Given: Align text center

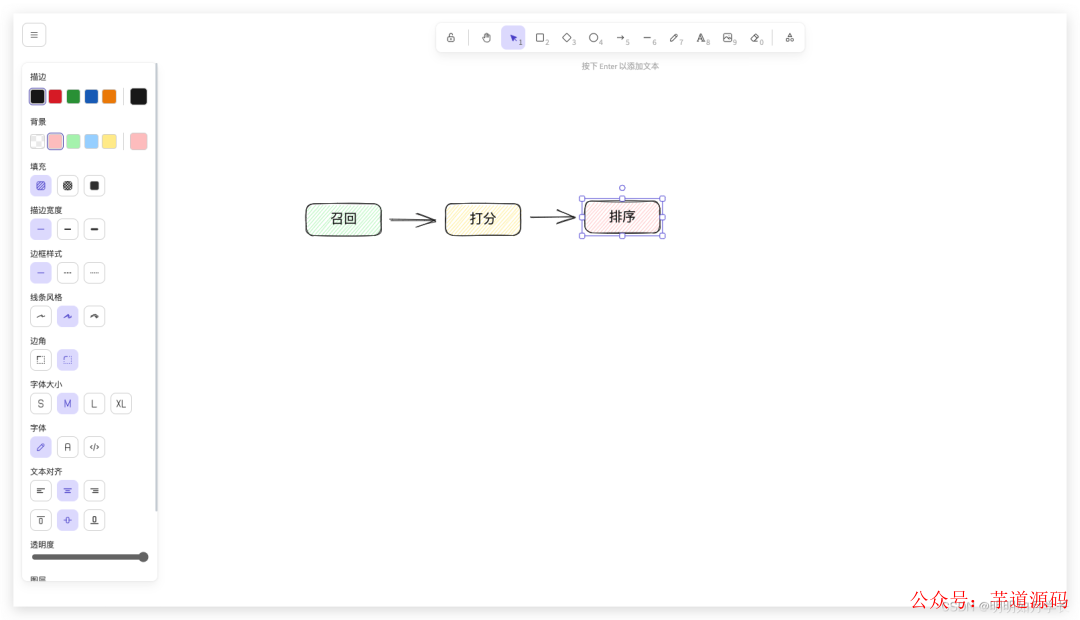Looking at the screenshot, I should pyautogui.click(x=68, y=490).
